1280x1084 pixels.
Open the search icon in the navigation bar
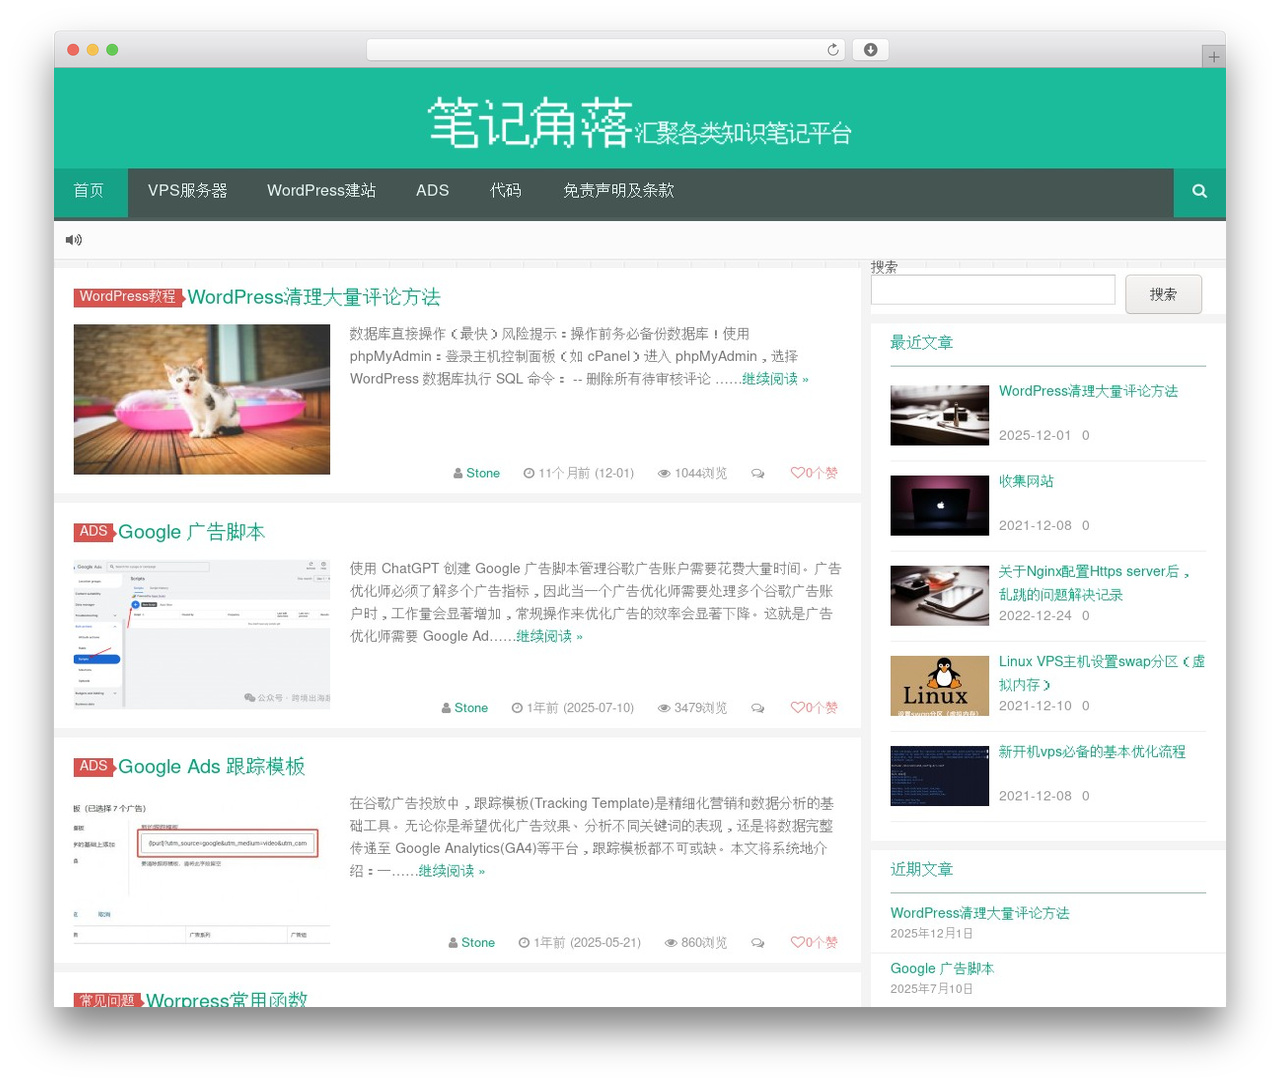[1199, 191]
